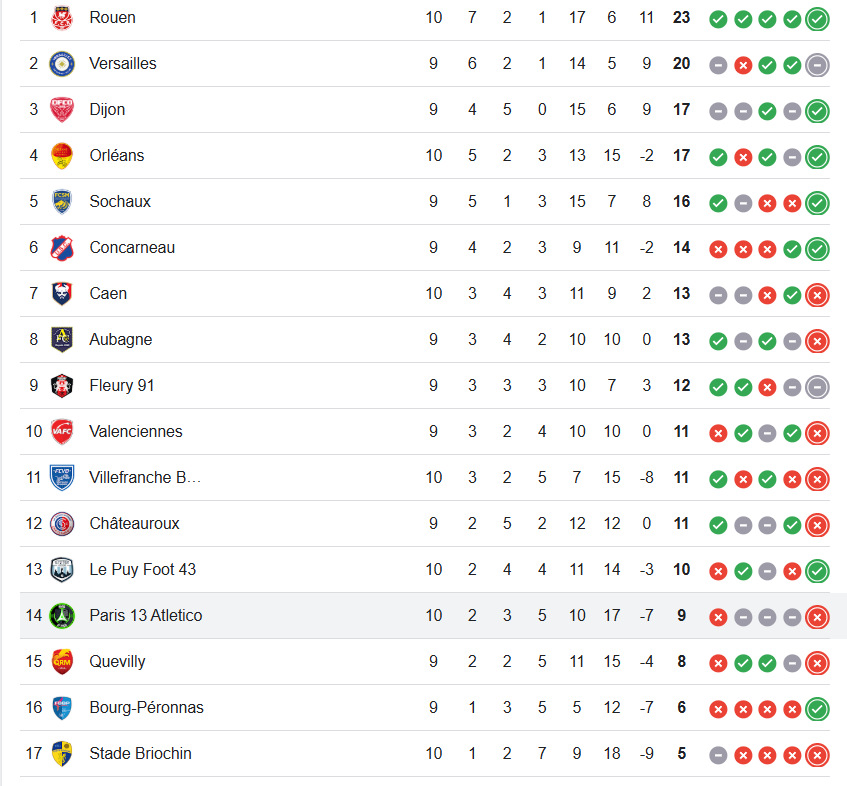The height and width of the screenshot is (786, 847).
Task: Open the Orléans team name link
Action: 116,156
